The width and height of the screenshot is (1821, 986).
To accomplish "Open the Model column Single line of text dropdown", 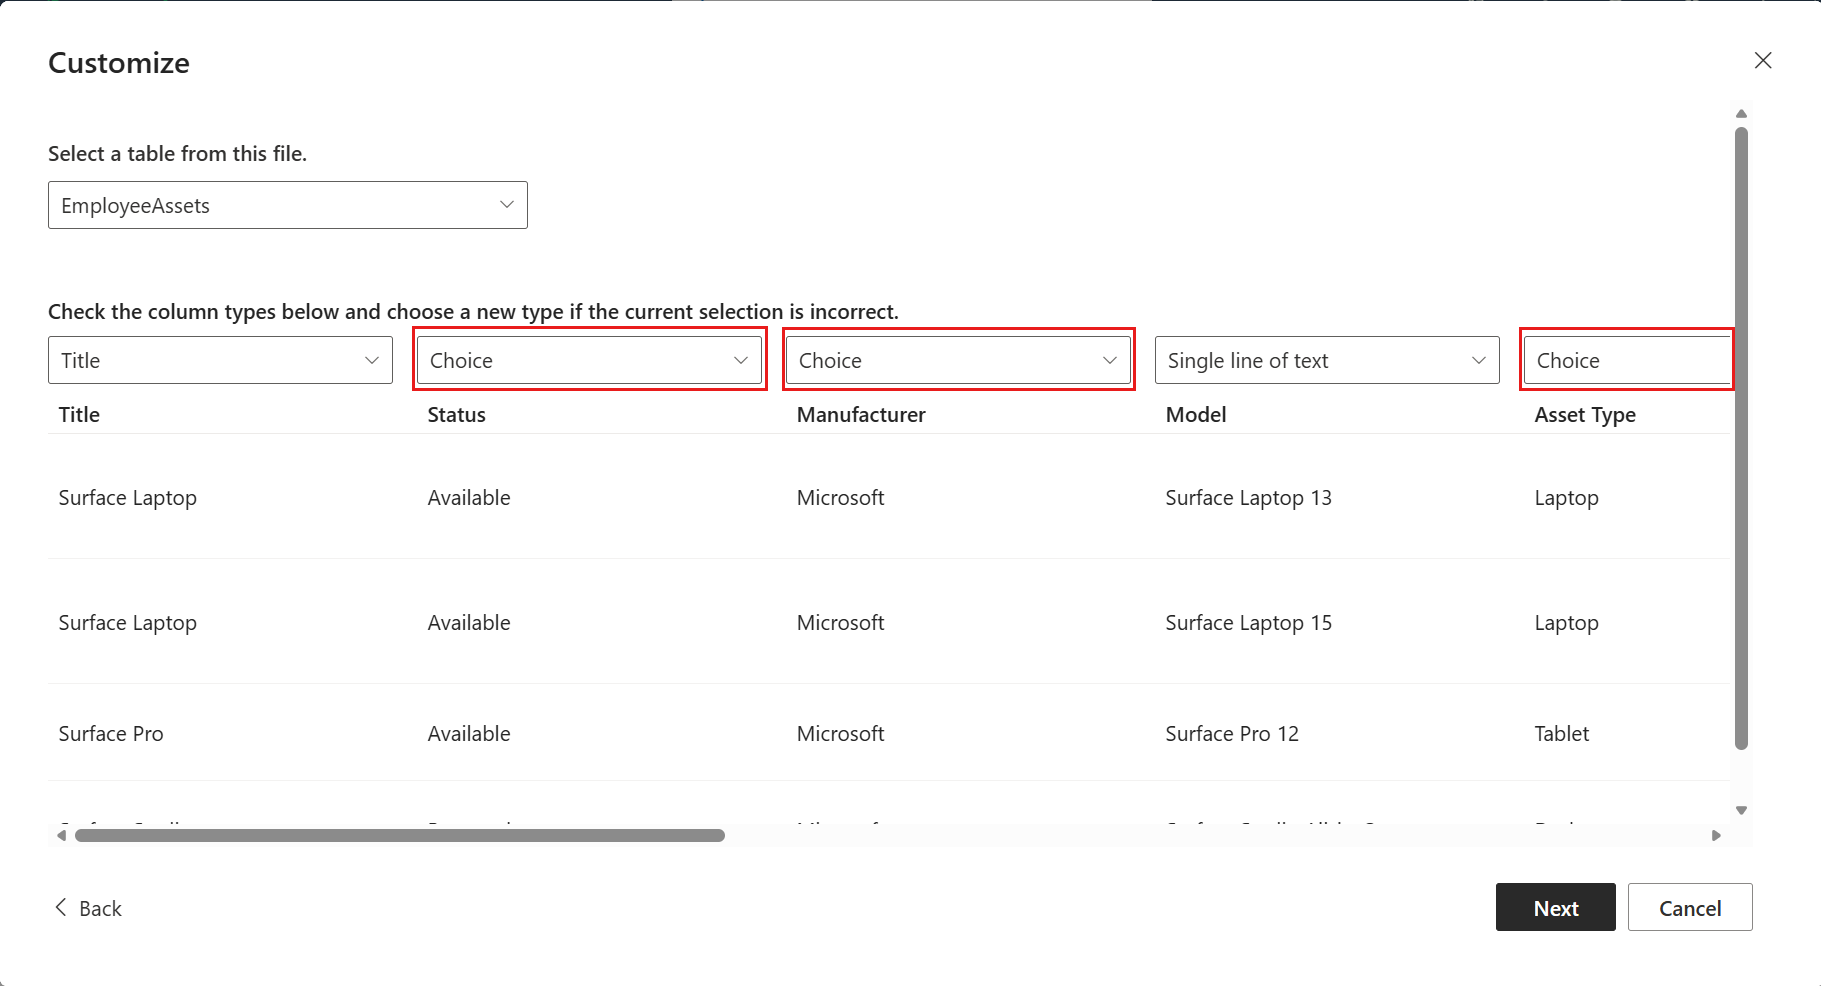I will [1327, 360].
